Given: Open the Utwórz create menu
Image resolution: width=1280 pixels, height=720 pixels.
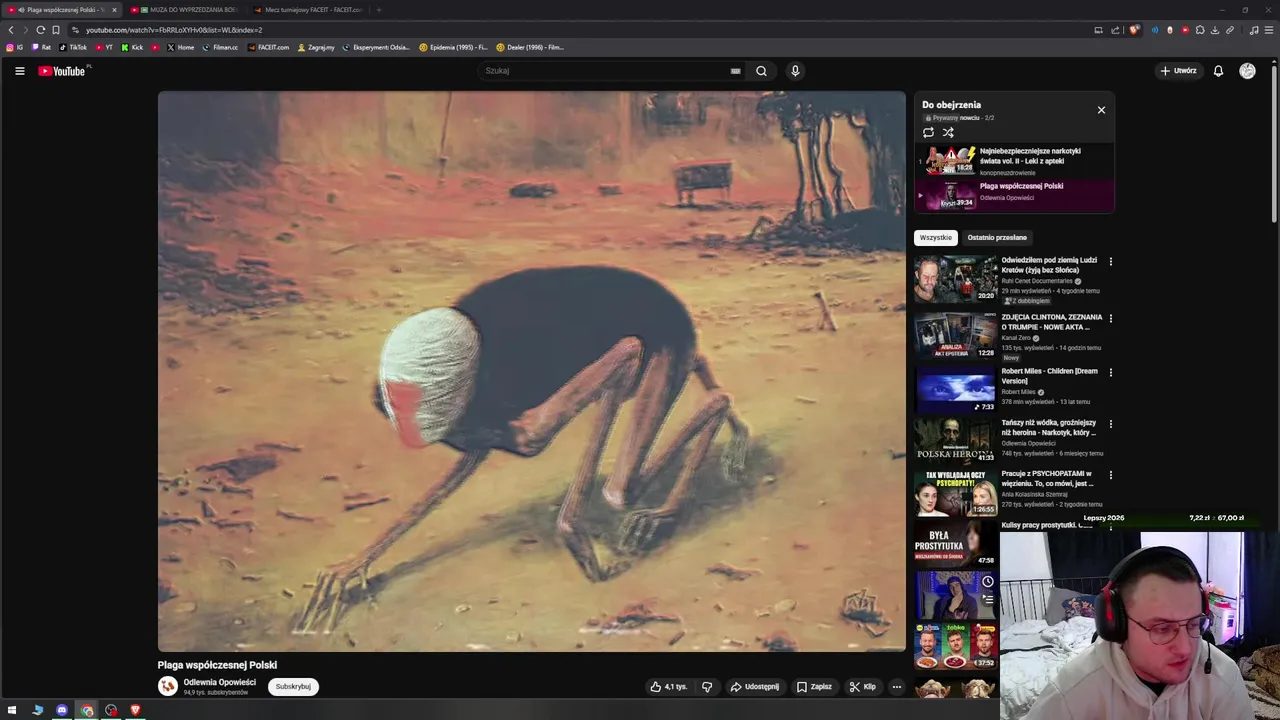Looking at the screenshot, I should pyautogui.click(x=1178, y=71).
